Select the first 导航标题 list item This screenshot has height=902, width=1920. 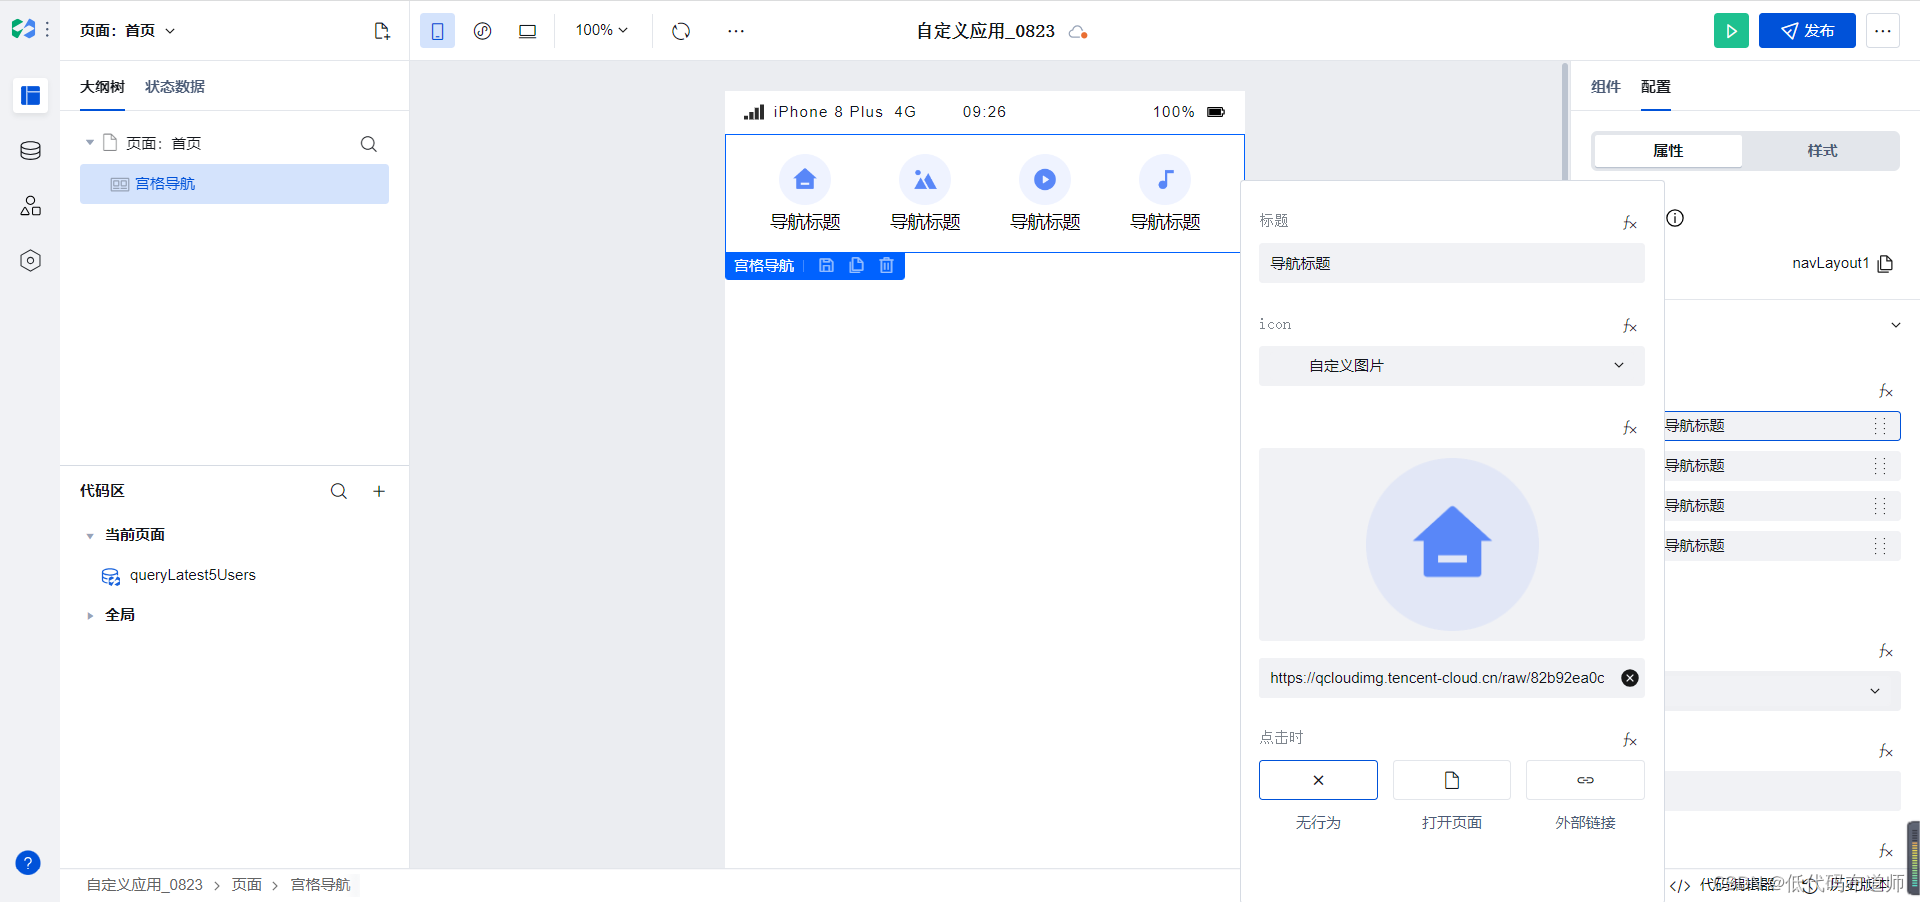tap(1782, 426)
